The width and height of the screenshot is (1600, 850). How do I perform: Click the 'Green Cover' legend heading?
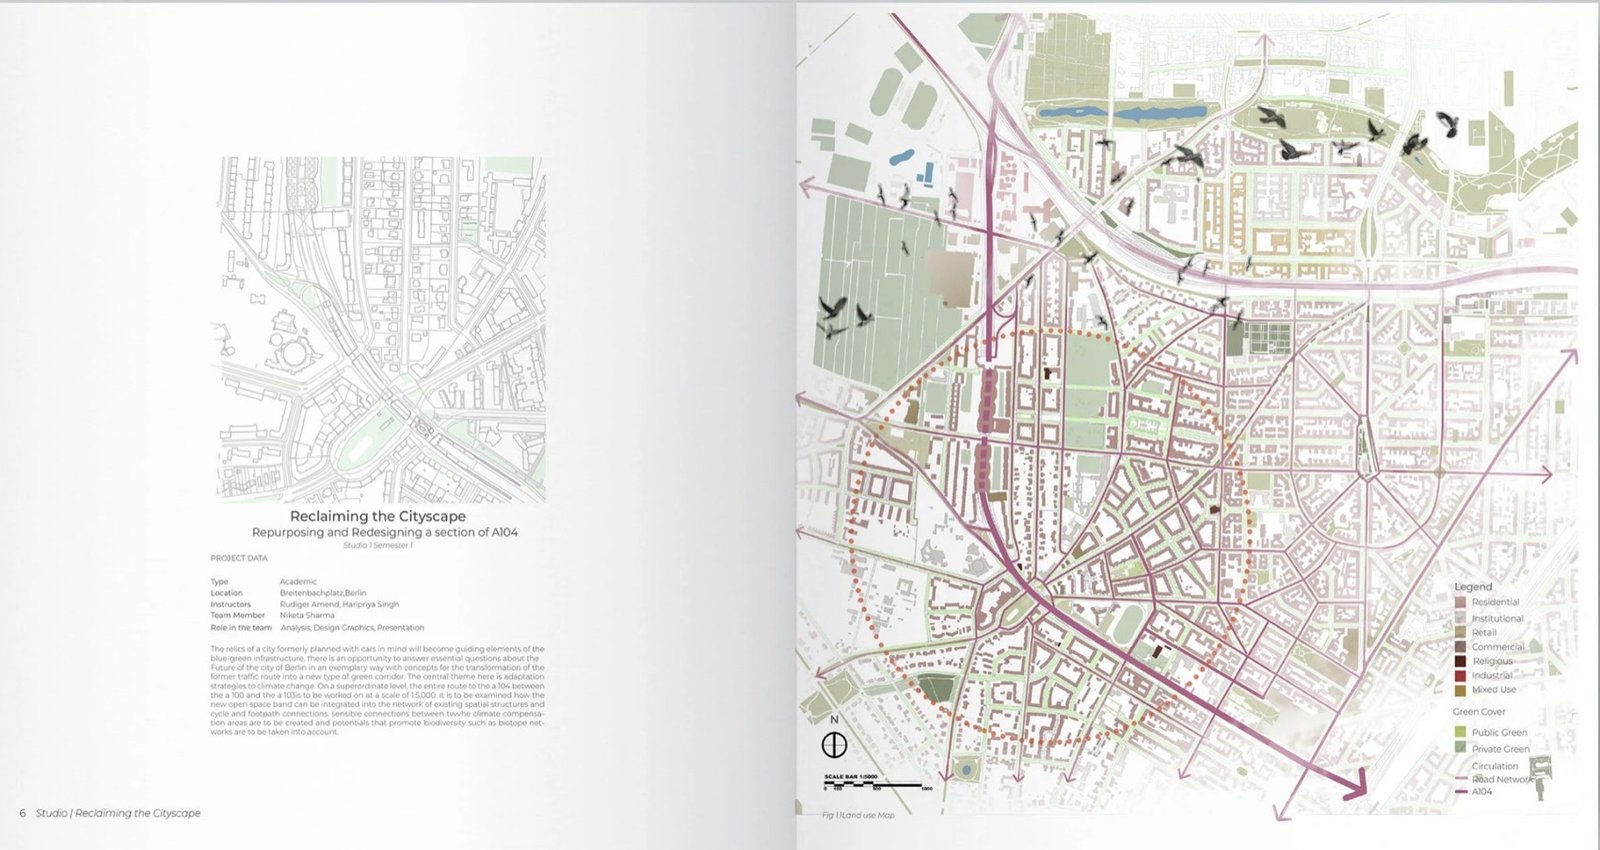tap(1479, 712)
